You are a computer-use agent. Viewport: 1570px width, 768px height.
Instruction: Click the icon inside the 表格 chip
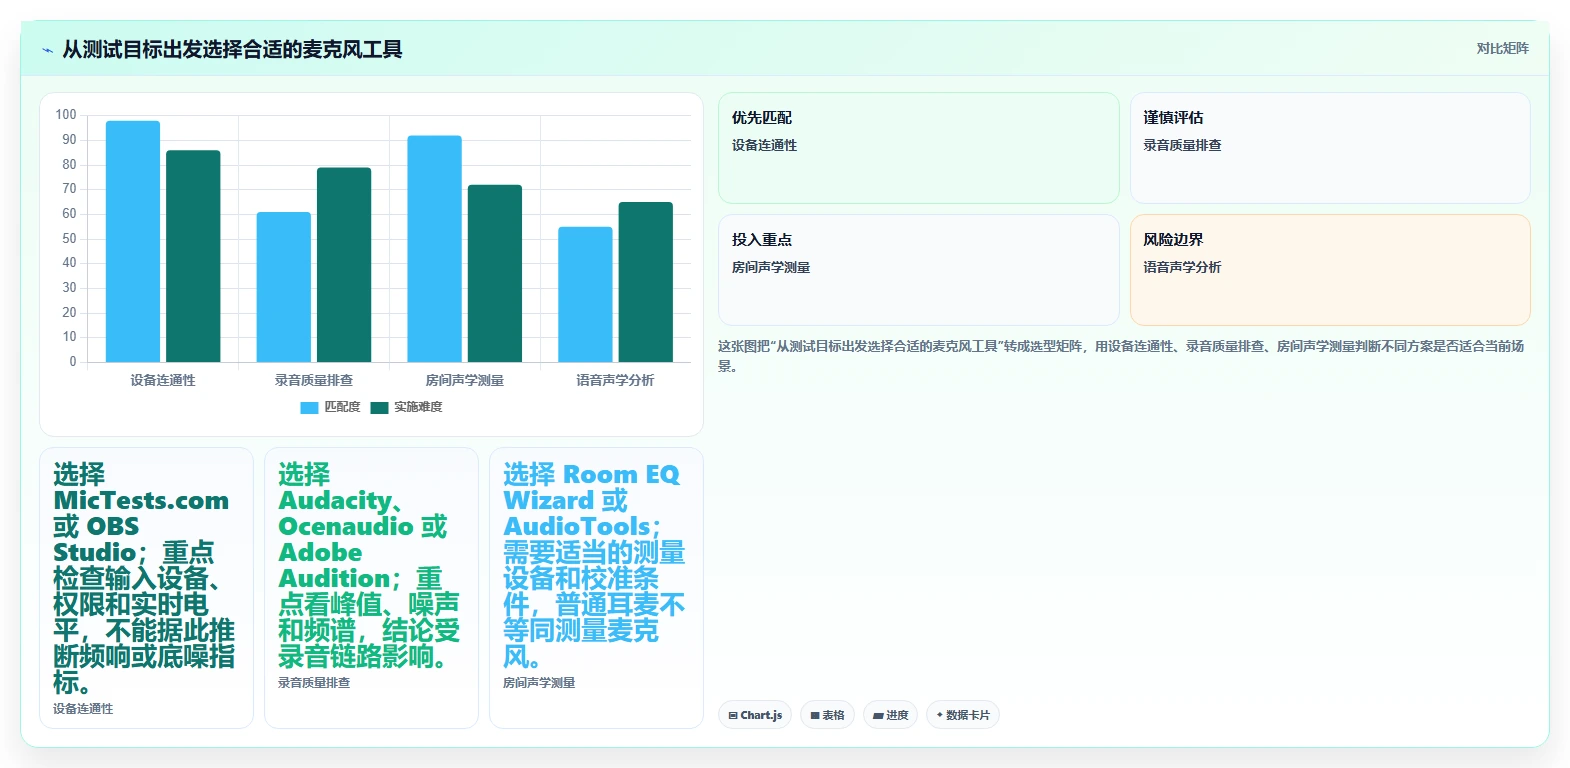click(815, 716)
